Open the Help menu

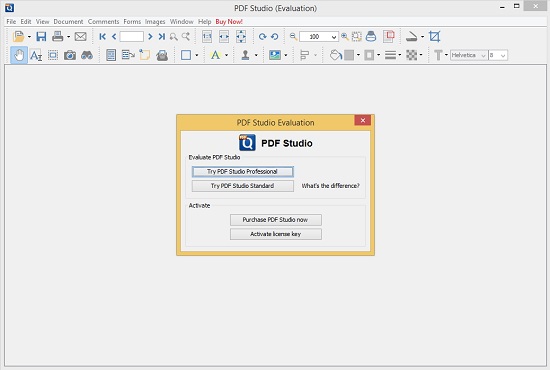click(204, 21)
